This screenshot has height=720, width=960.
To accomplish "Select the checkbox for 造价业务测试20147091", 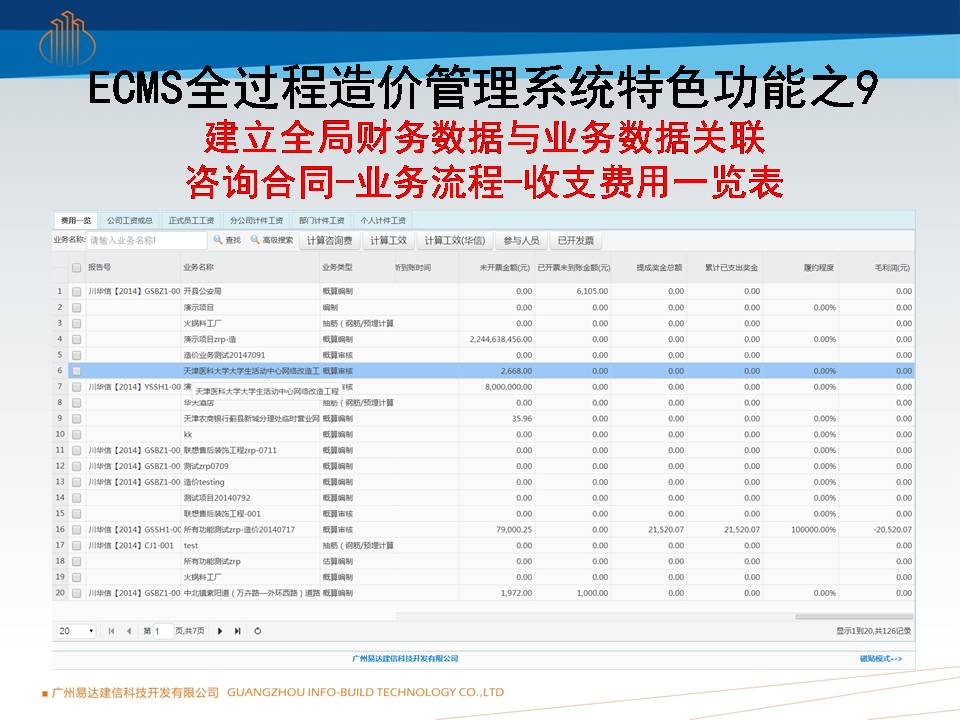I will click(77, 355).
